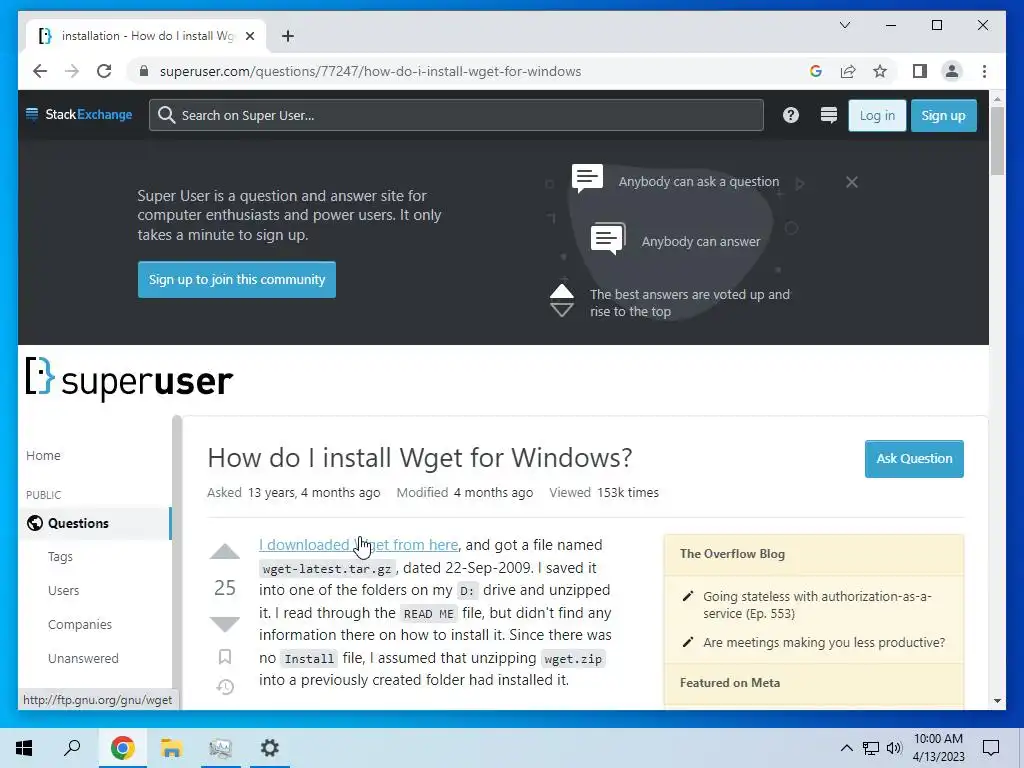Open the help question-mark icon

791,115
